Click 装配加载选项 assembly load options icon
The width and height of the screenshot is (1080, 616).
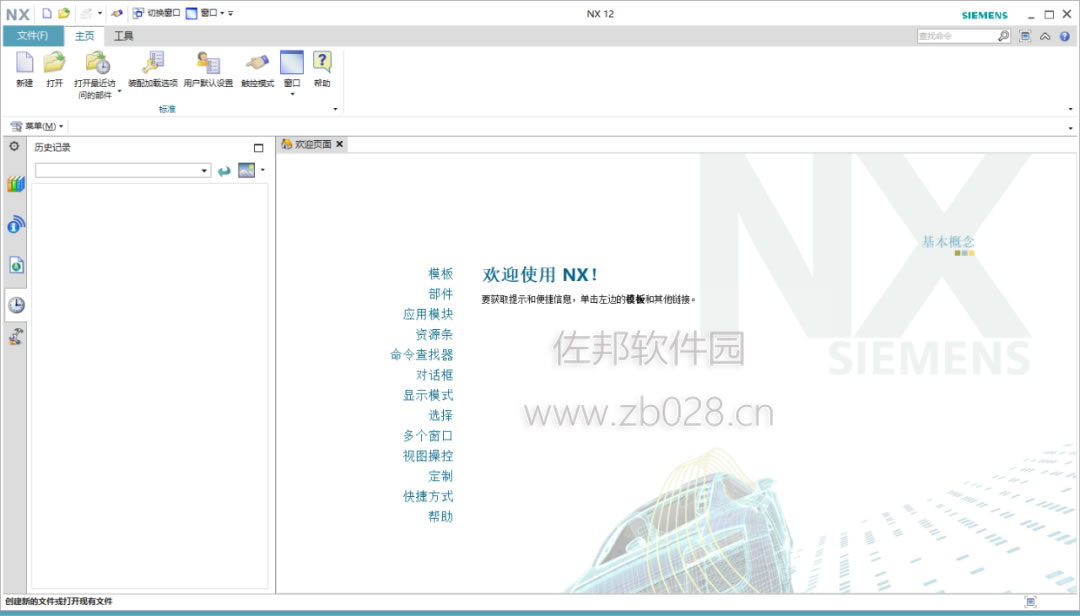[x=153, y=69]
